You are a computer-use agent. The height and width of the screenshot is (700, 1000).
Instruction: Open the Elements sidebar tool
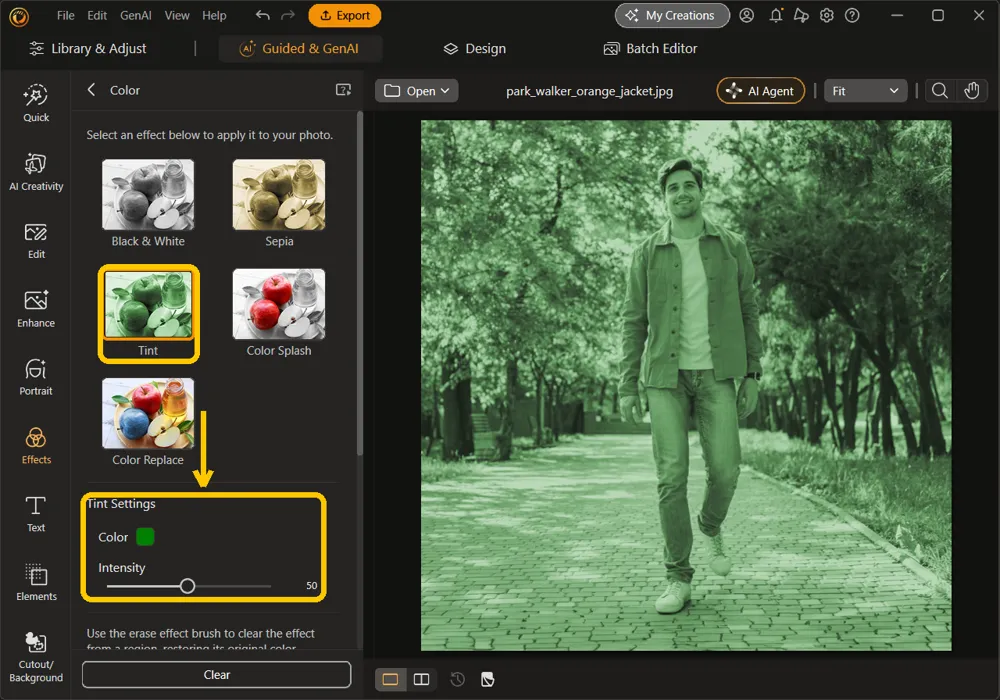[36, 582]
